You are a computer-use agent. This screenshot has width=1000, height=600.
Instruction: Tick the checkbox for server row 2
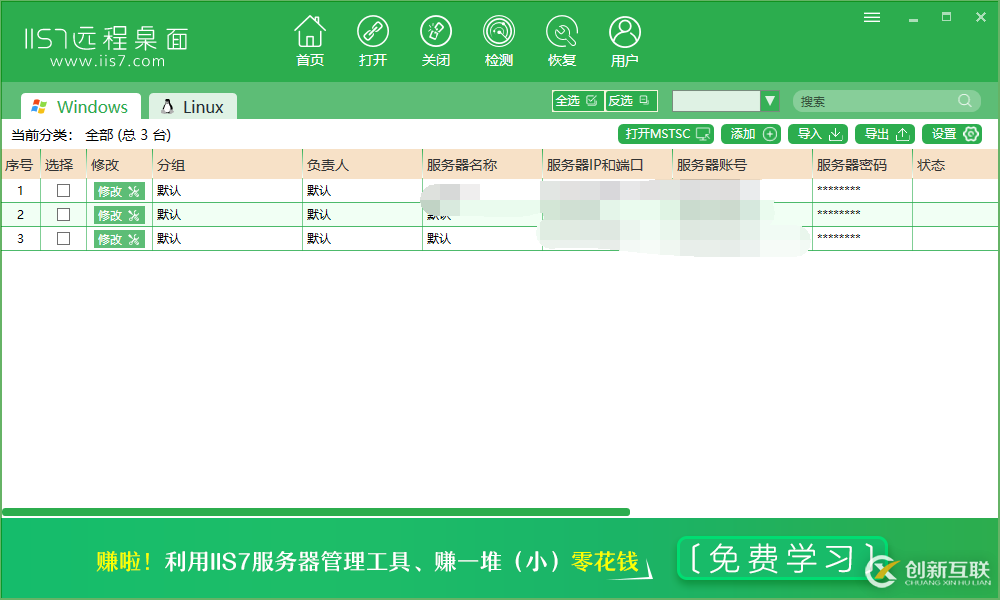[x=63, y=214]
